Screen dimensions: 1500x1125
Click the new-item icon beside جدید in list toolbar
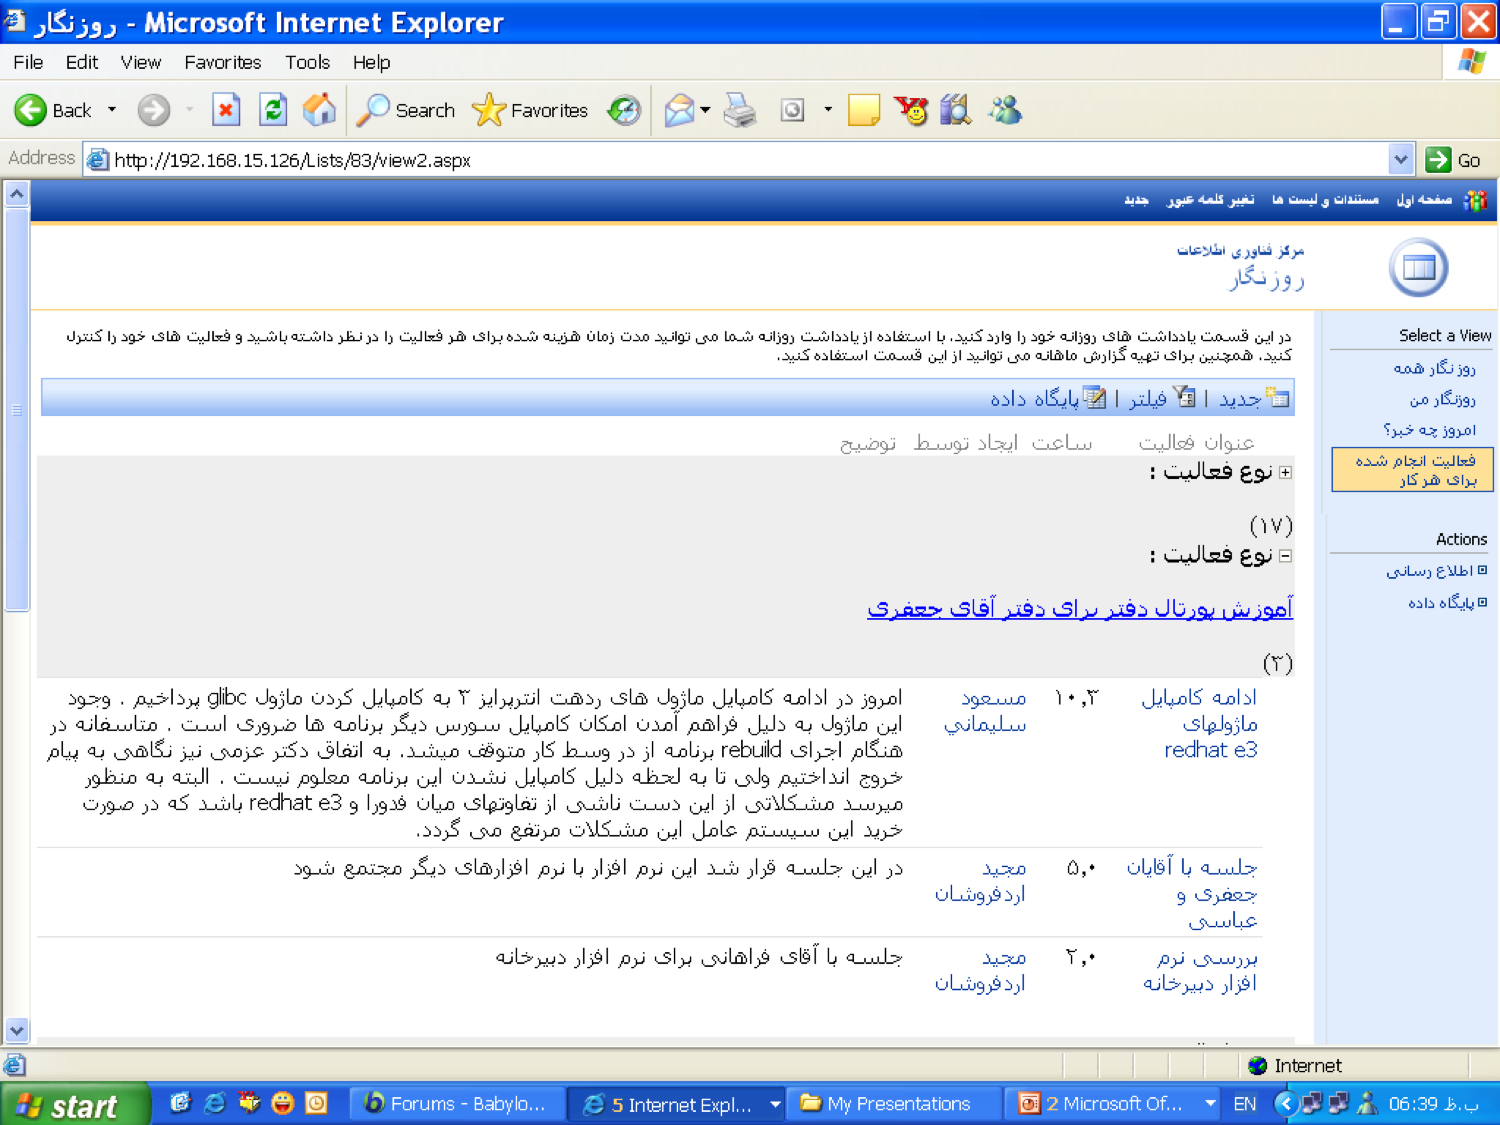tap(1278, 397)
